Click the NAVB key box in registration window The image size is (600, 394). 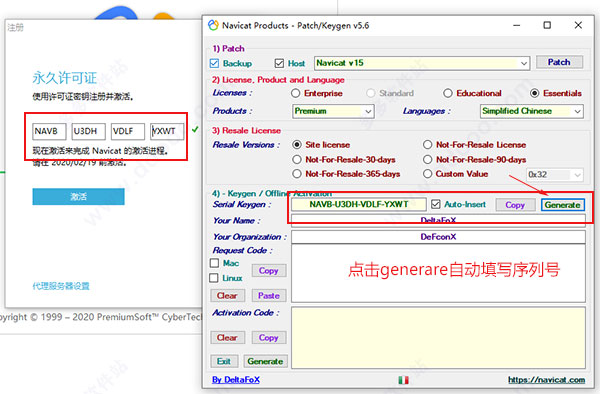[x=49, y=131]
